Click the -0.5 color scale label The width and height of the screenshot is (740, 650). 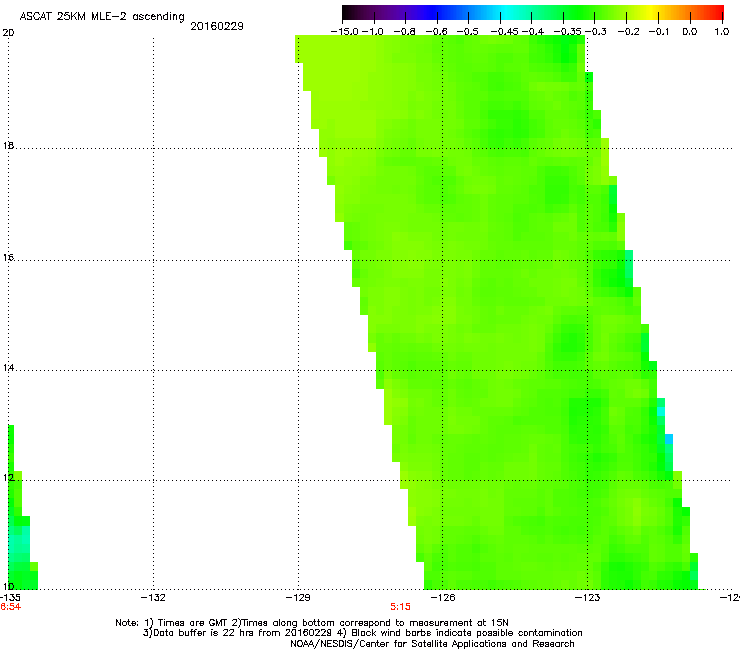468,32
